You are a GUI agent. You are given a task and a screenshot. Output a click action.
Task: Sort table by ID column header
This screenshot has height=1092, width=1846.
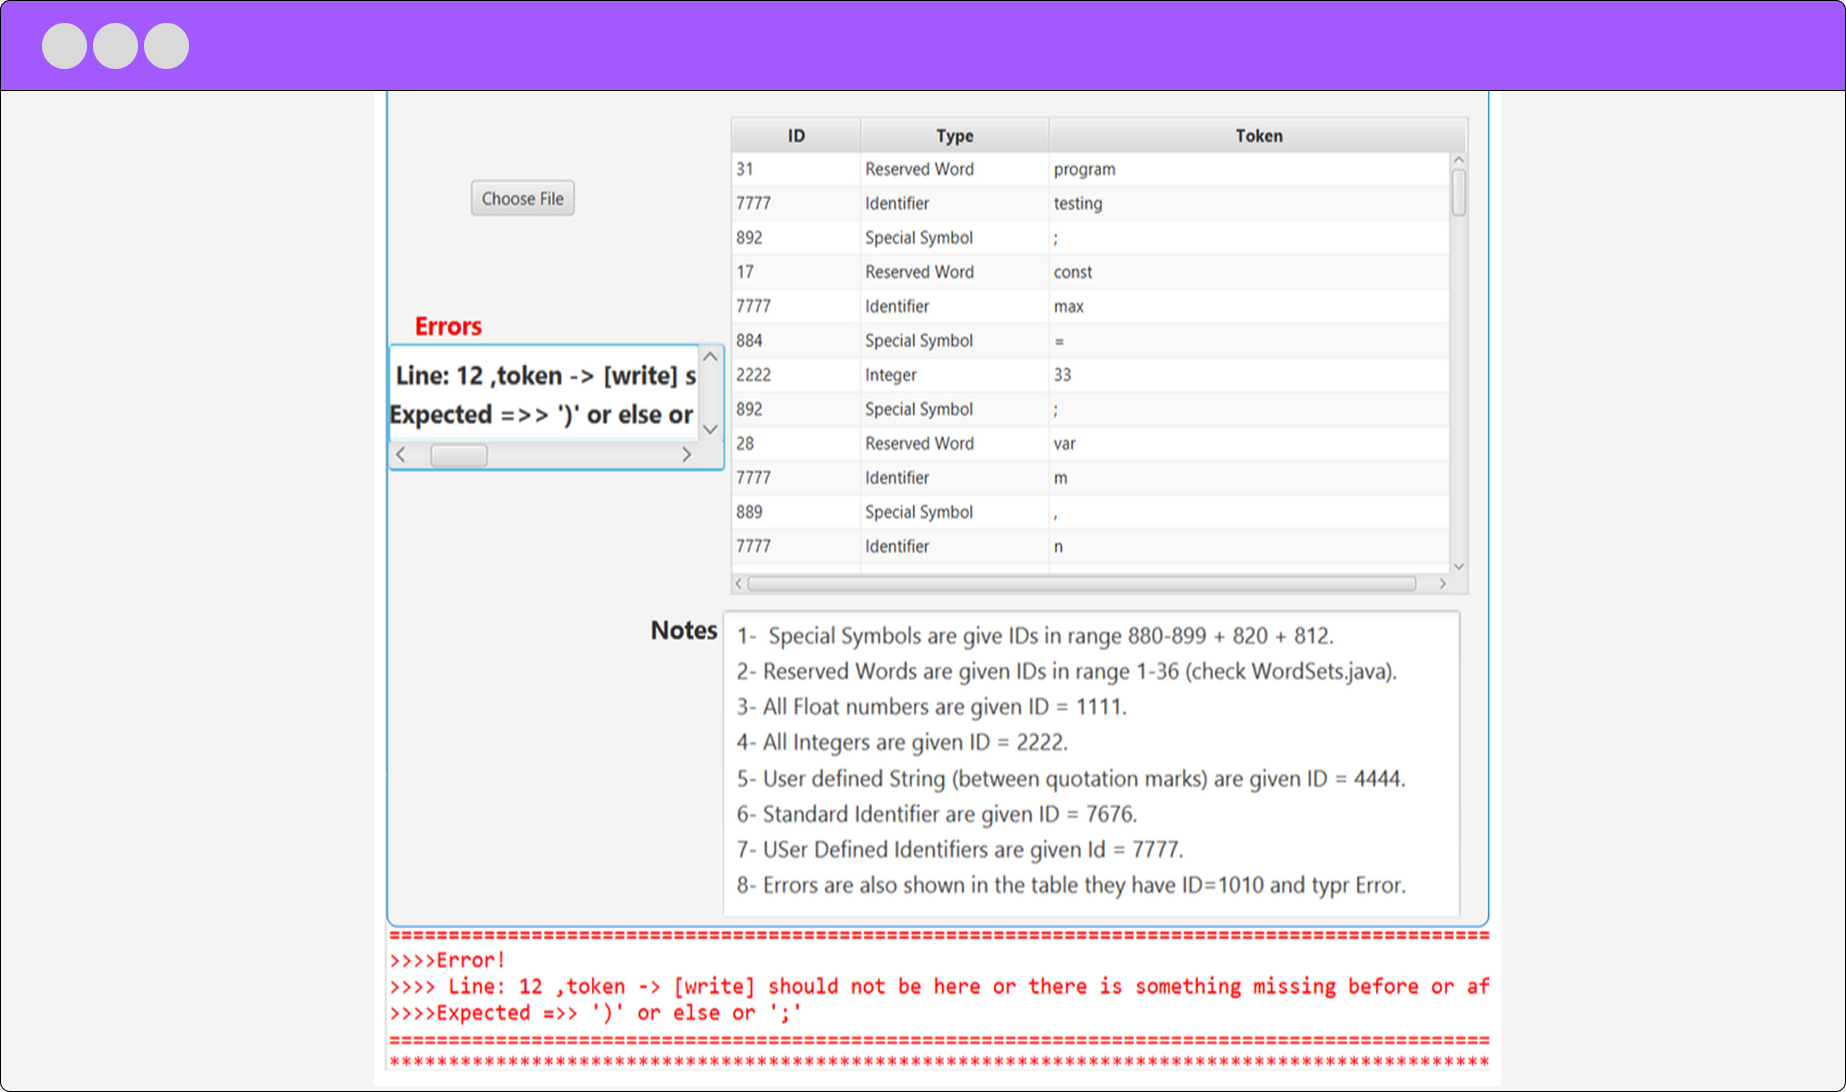[796, 135]
